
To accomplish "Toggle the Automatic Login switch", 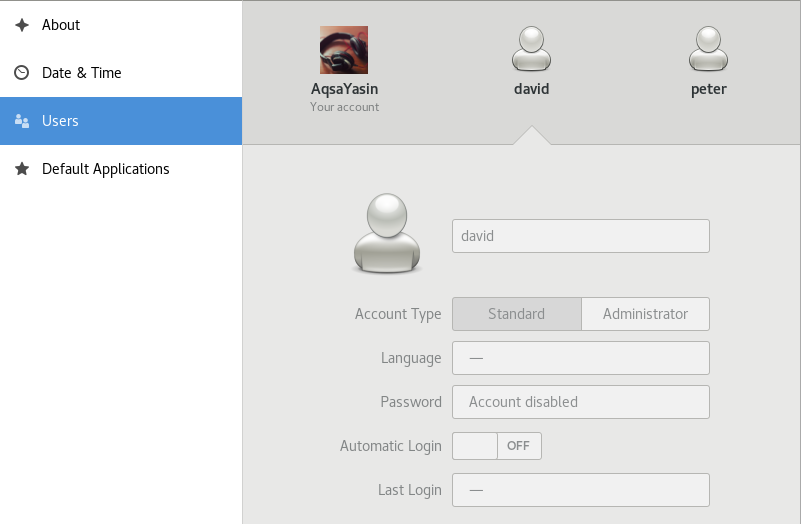I will click(x=497, y=446).
